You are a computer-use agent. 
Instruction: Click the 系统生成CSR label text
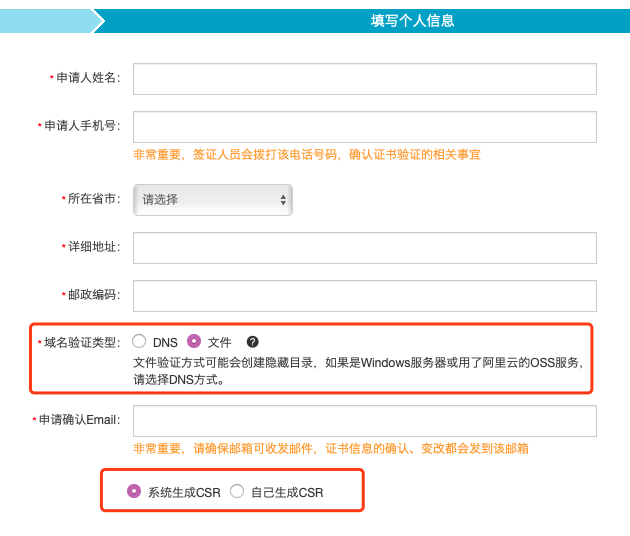[x=184, y=492]
